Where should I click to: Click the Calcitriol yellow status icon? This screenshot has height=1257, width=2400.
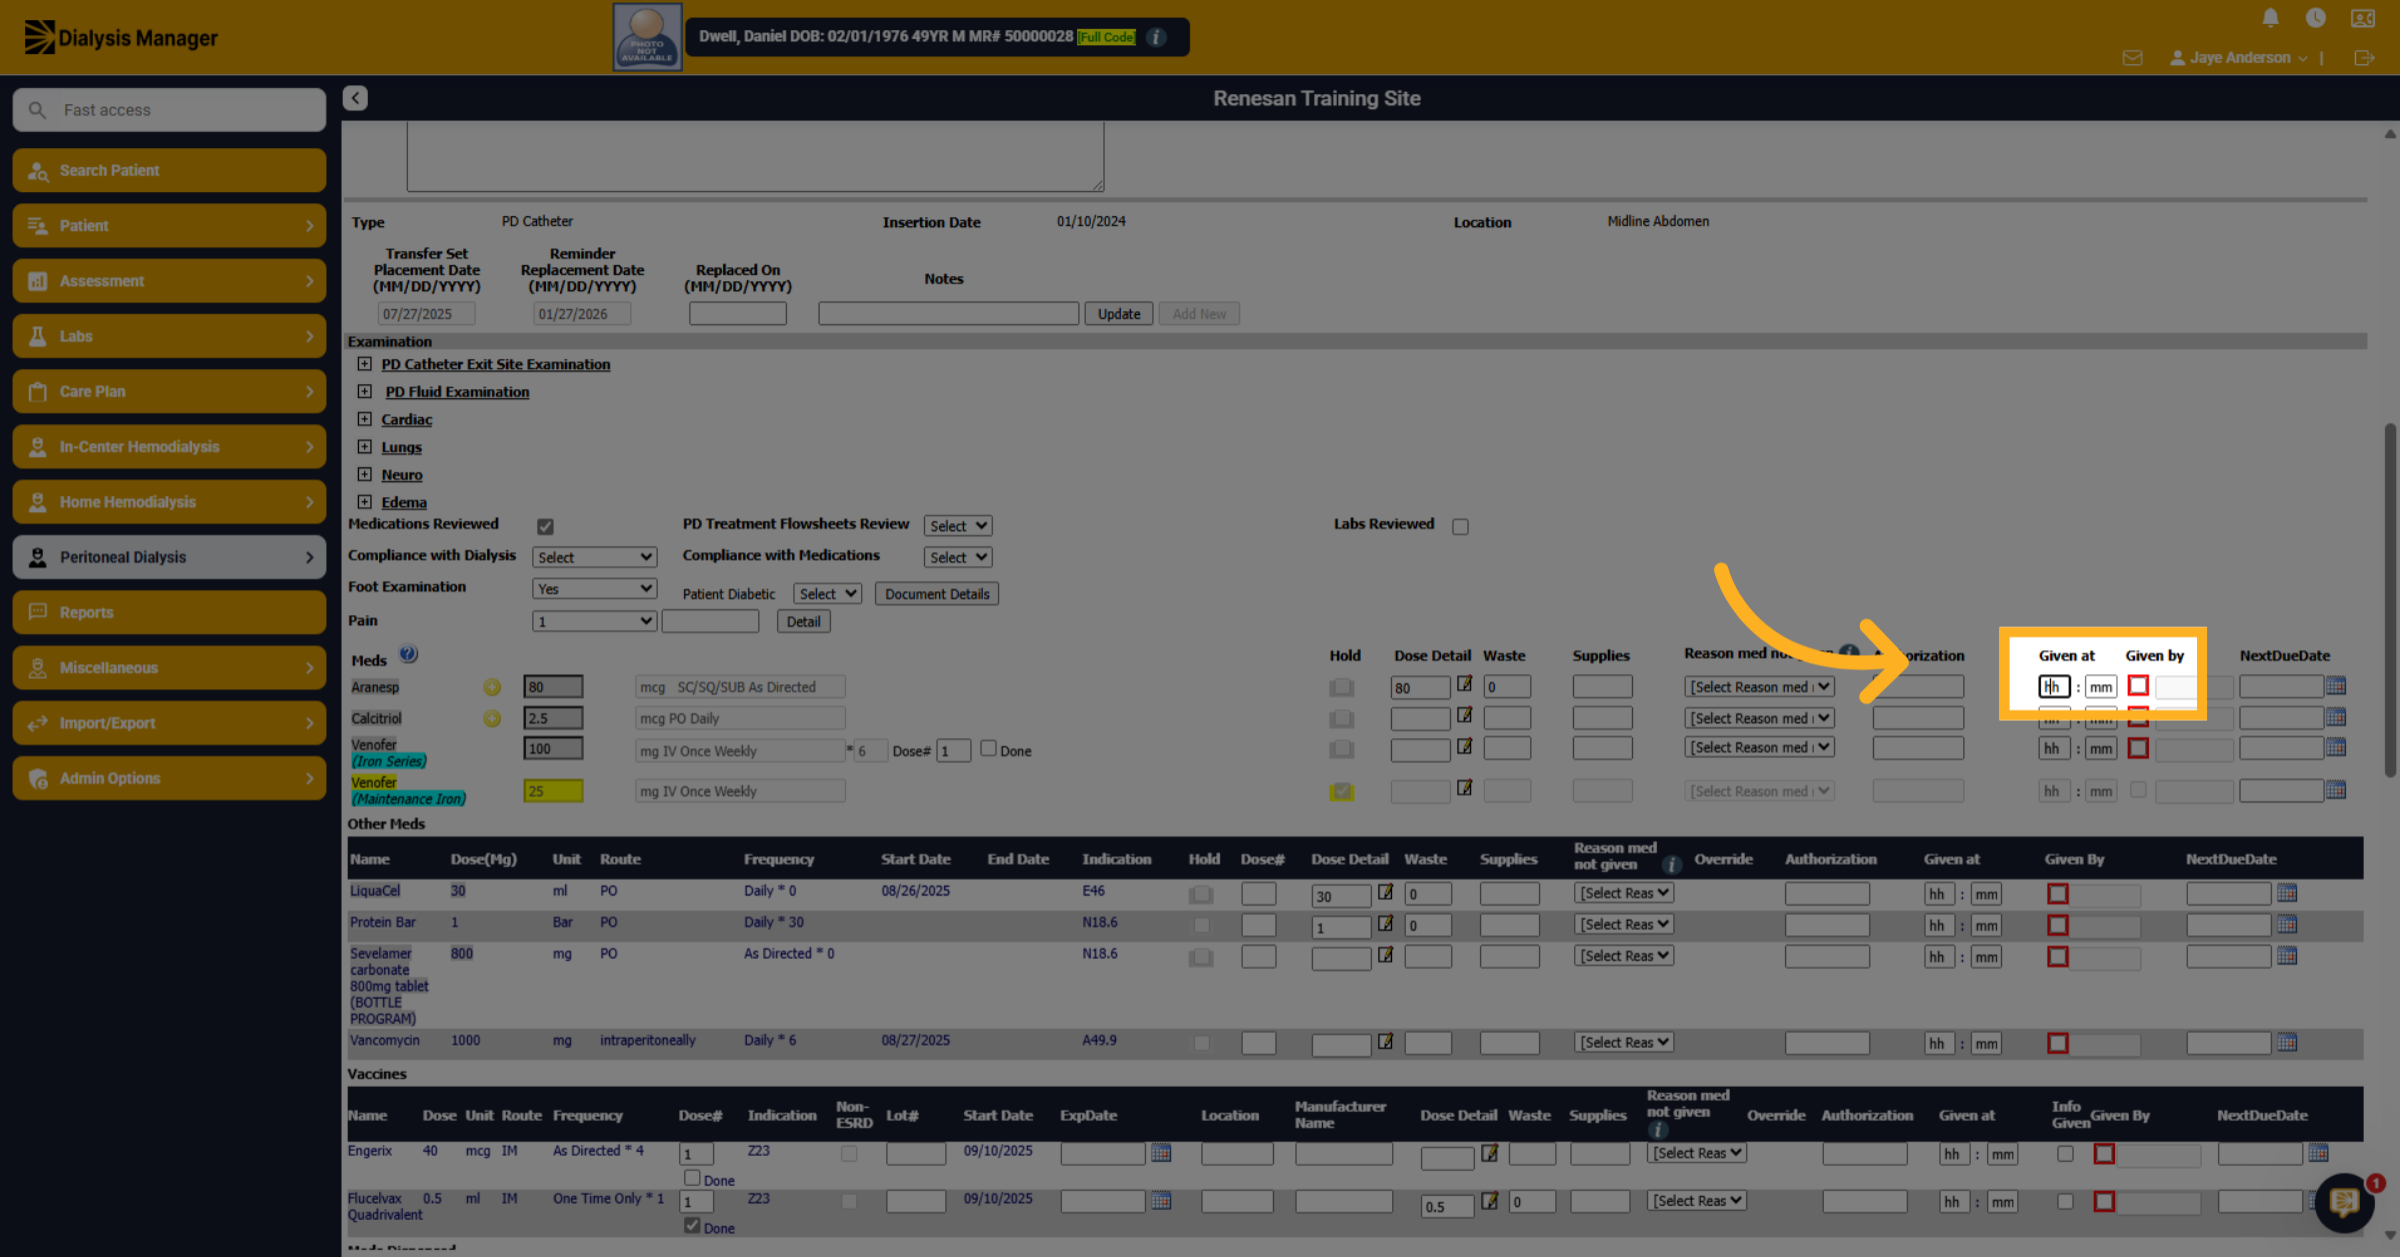point(492,718)
